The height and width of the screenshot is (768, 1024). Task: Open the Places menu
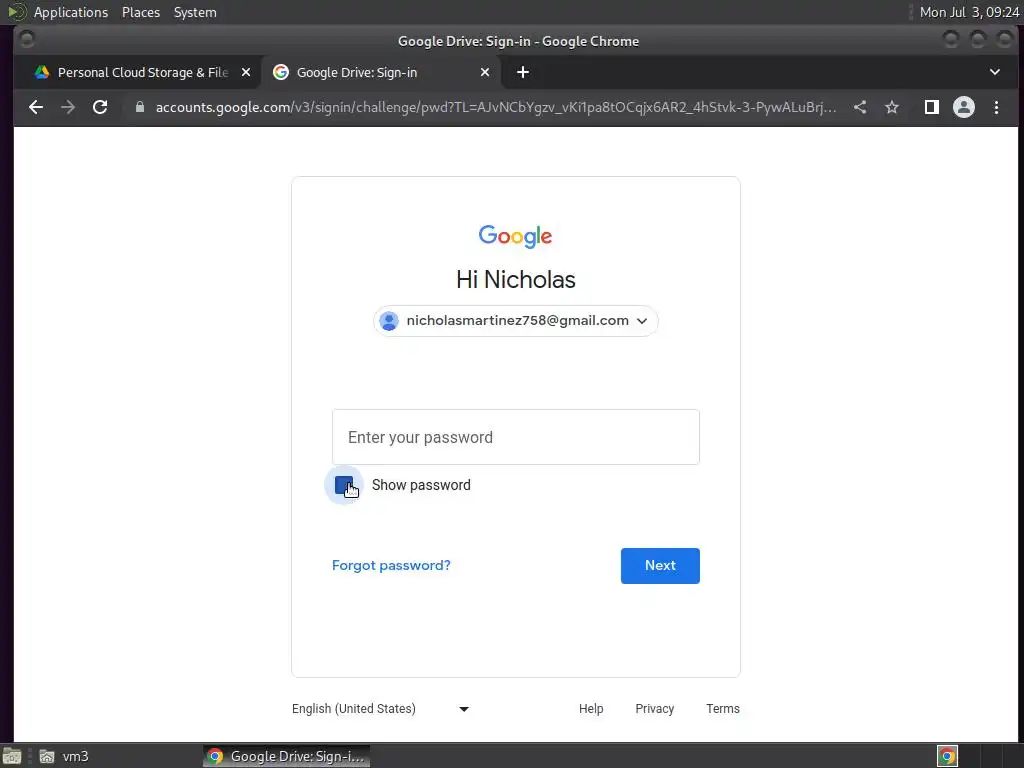(x=141, y=12)
